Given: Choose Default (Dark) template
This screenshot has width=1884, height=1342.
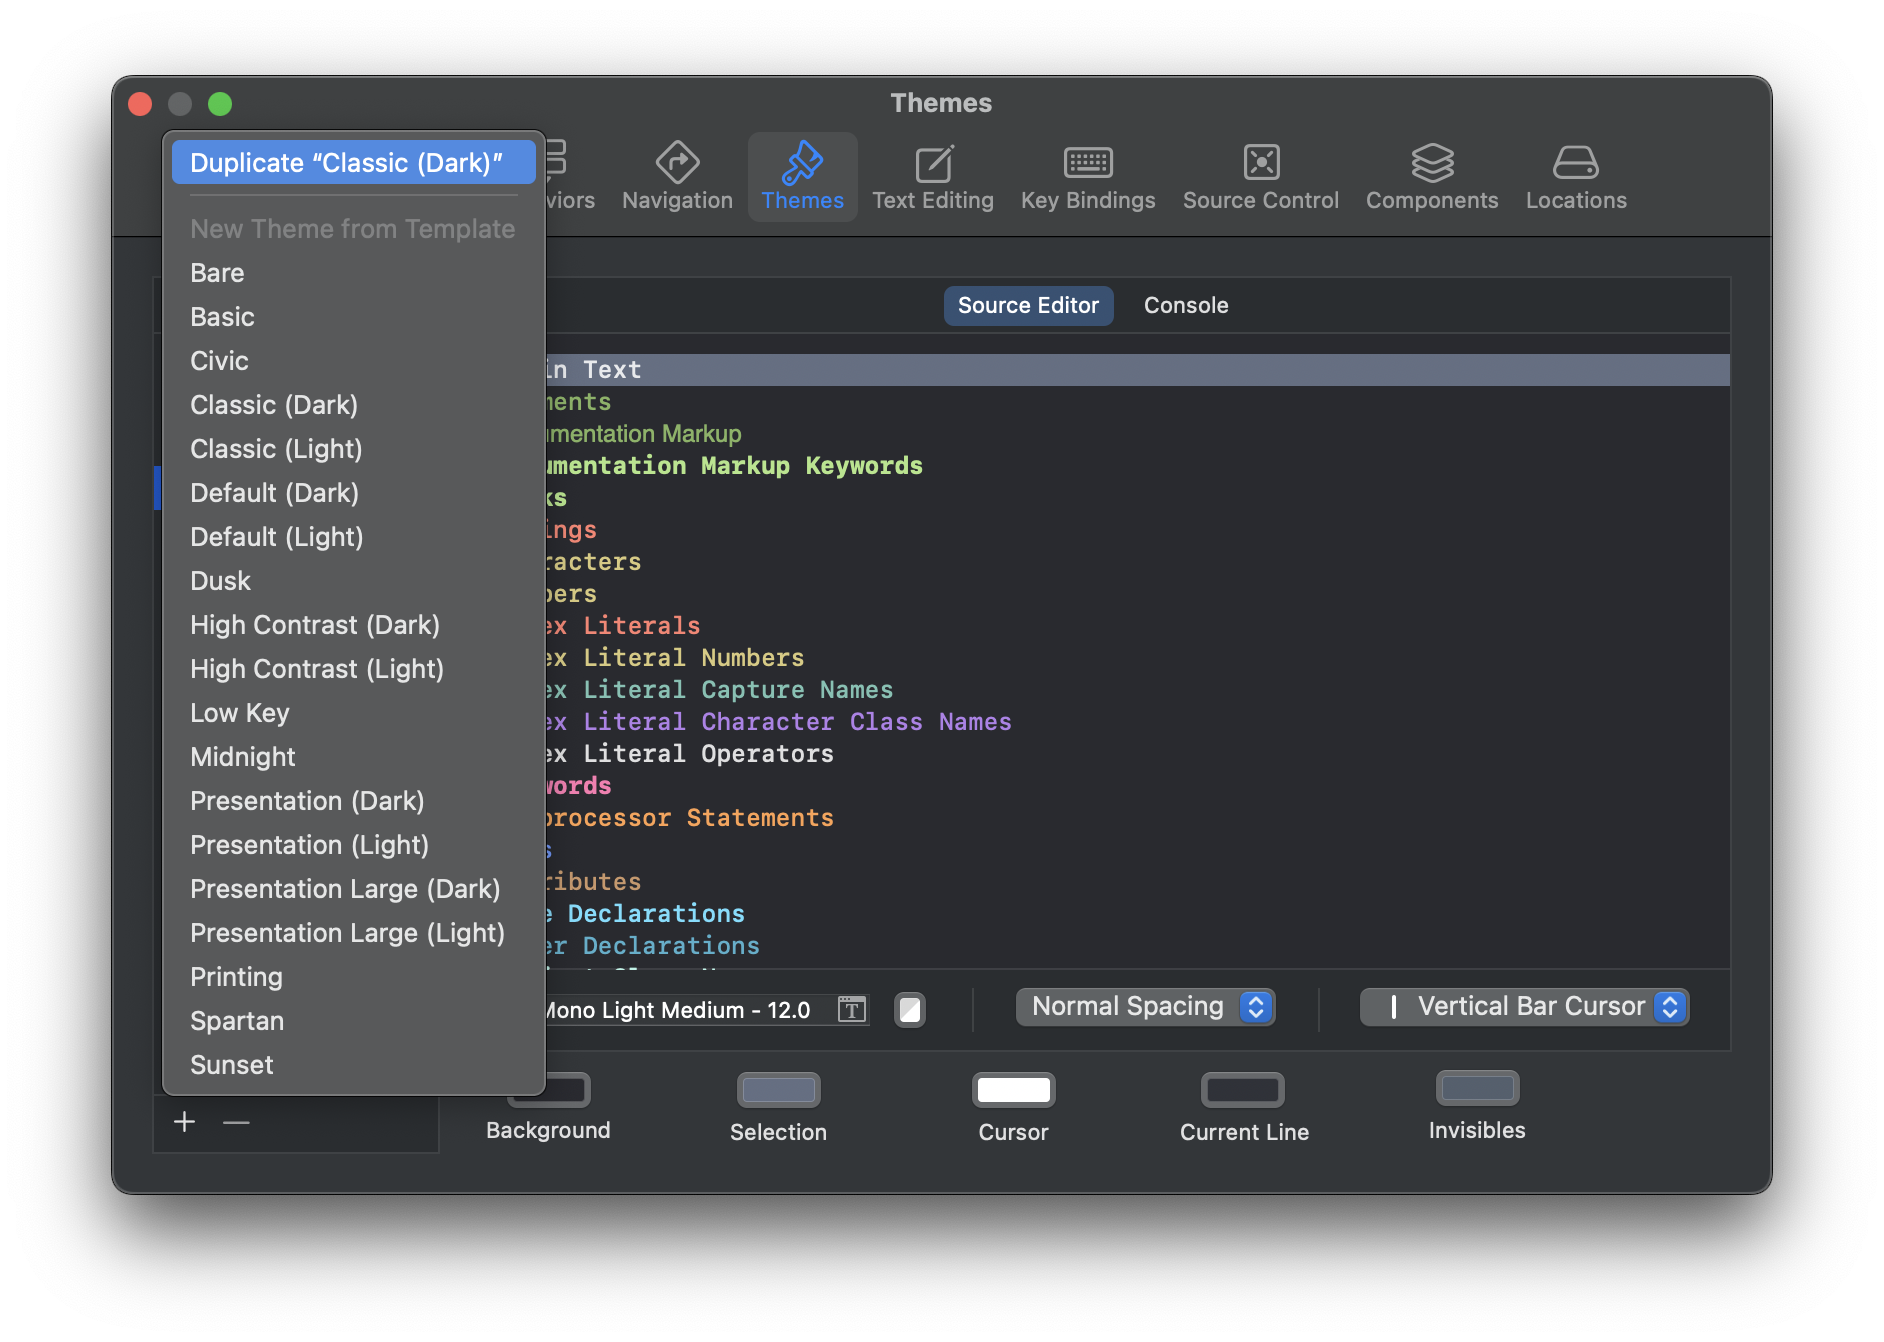Looking at the screenshot, I should [x=354, y=493].
